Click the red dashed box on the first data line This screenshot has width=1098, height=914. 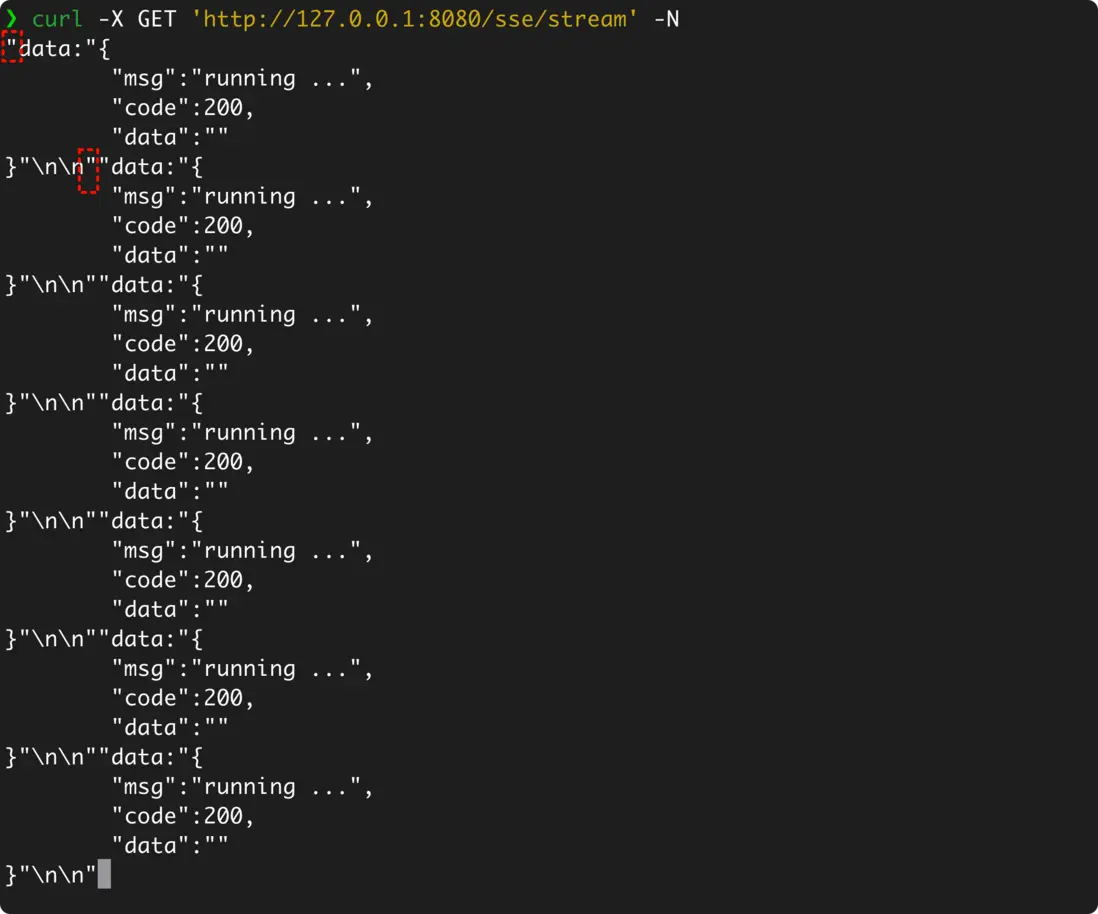[x=11, y=47]
